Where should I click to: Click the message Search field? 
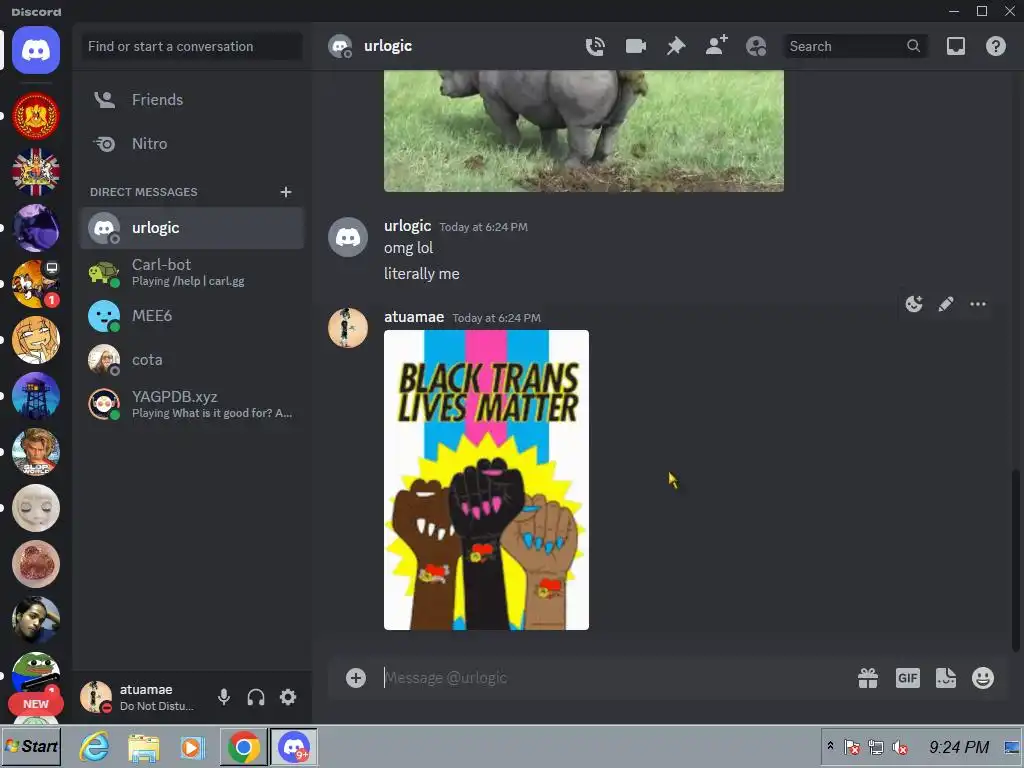[x=854, y=46]
